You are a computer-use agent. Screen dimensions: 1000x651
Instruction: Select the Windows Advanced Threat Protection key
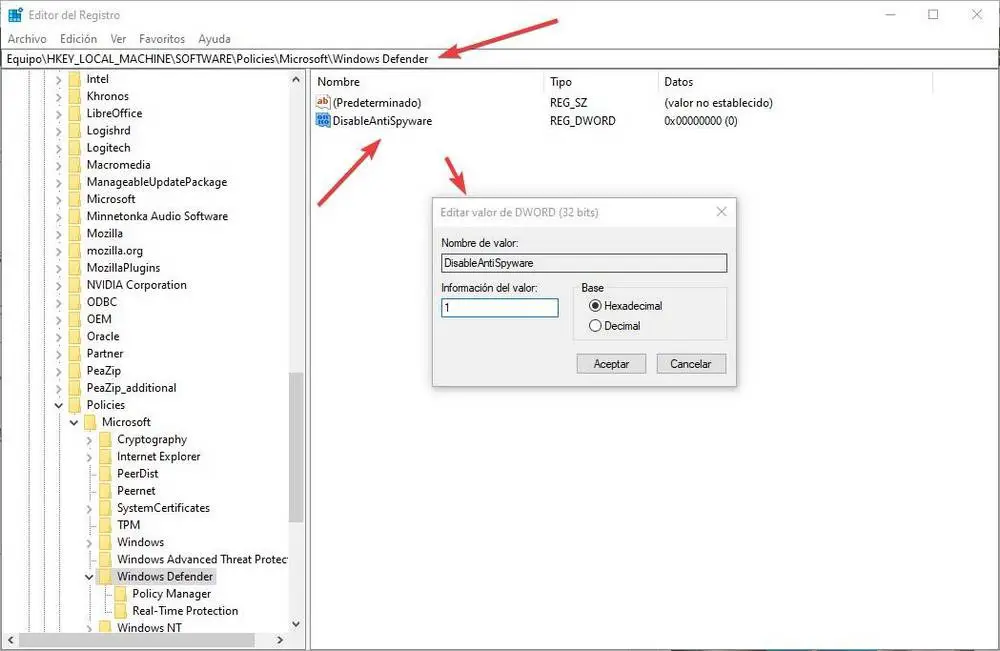pyautogui.click(x=202, y=559)
